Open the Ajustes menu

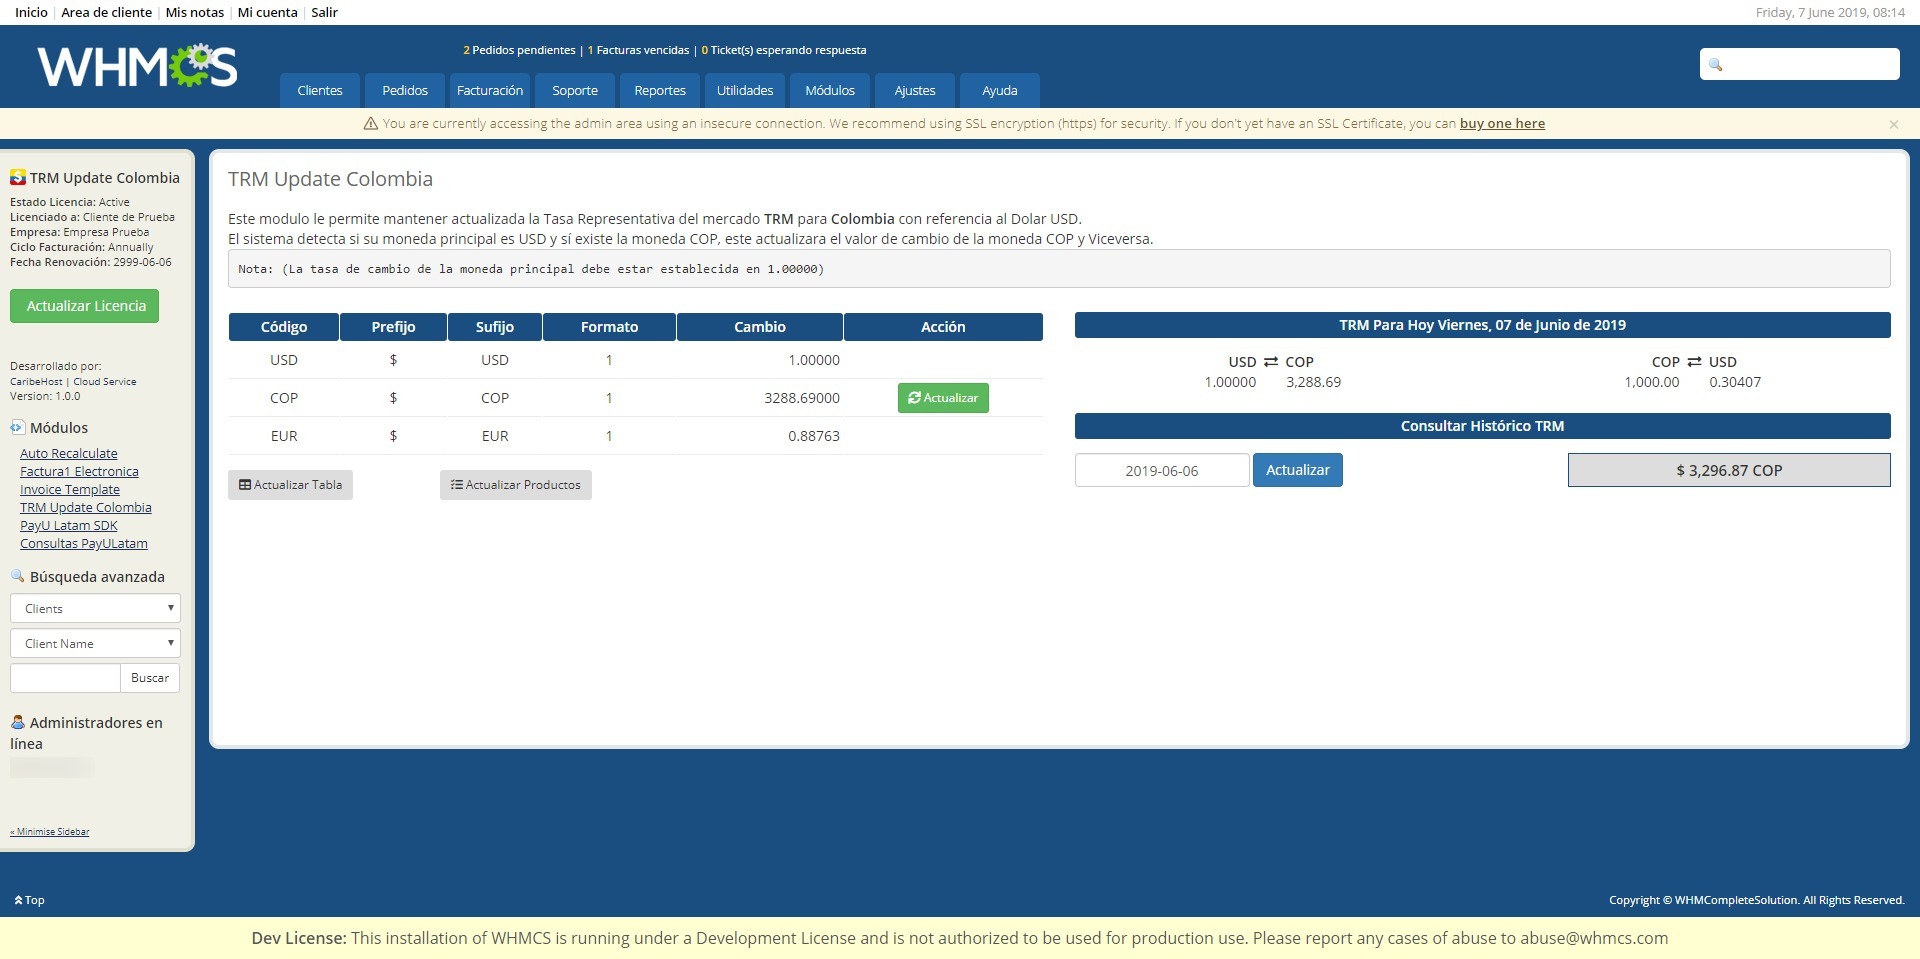915,90
